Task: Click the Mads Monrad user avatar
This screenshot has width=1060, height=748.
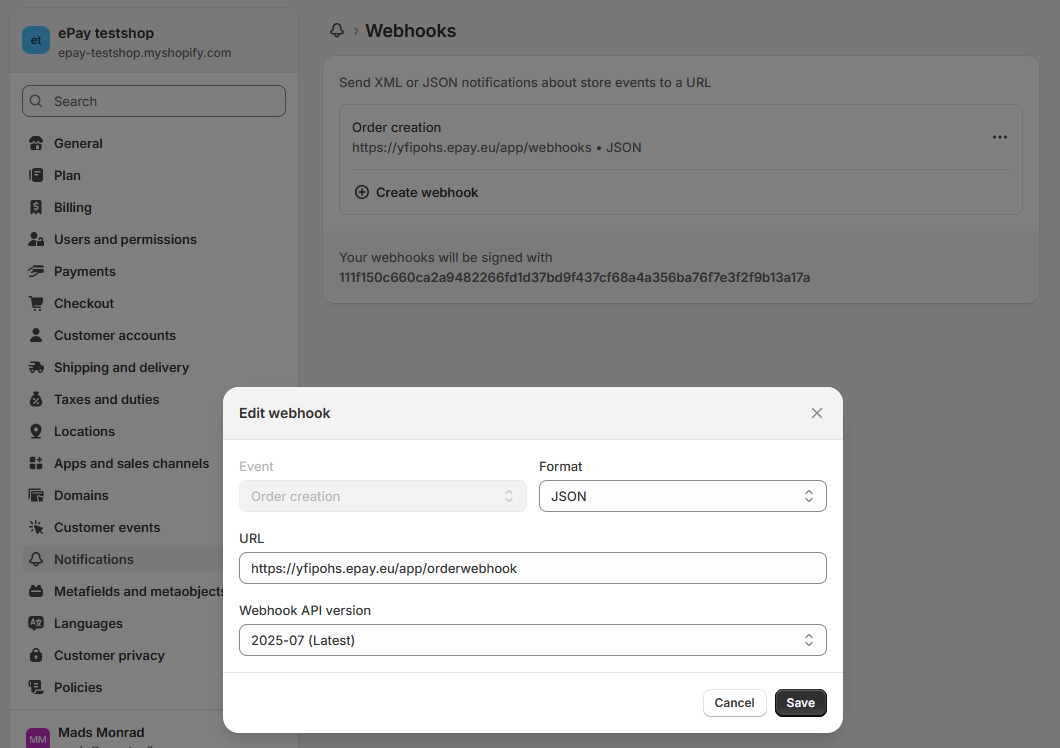Action: (x=37, y=739)
